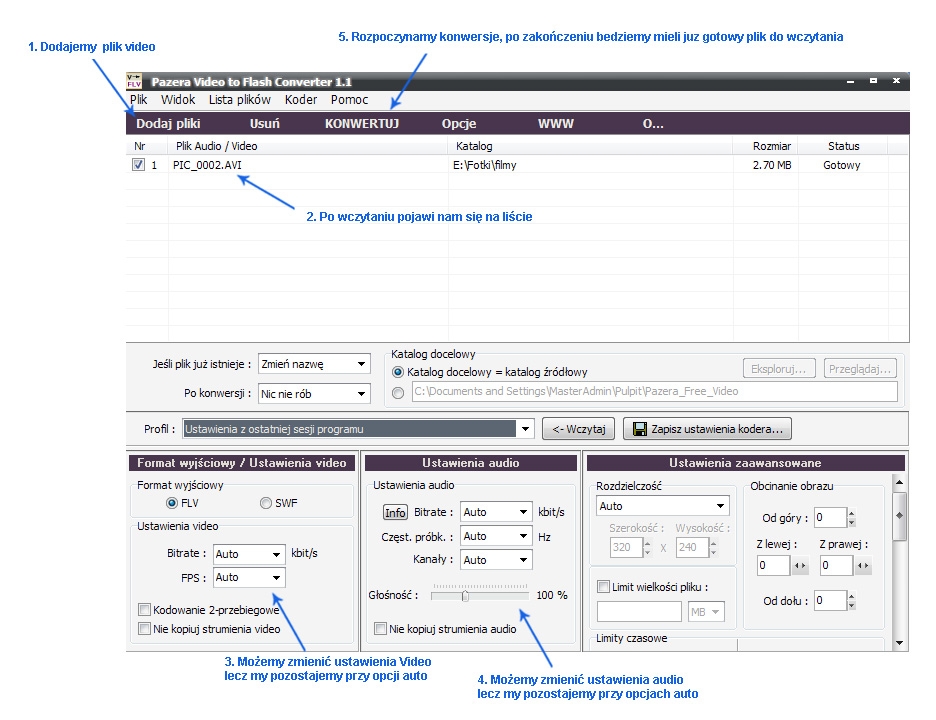Image resolution: width=936 pixels, height=720 pixels.
Task: Click the Od dołu spinner arrows
Action: pyautogui.click(x=852, y=601)
